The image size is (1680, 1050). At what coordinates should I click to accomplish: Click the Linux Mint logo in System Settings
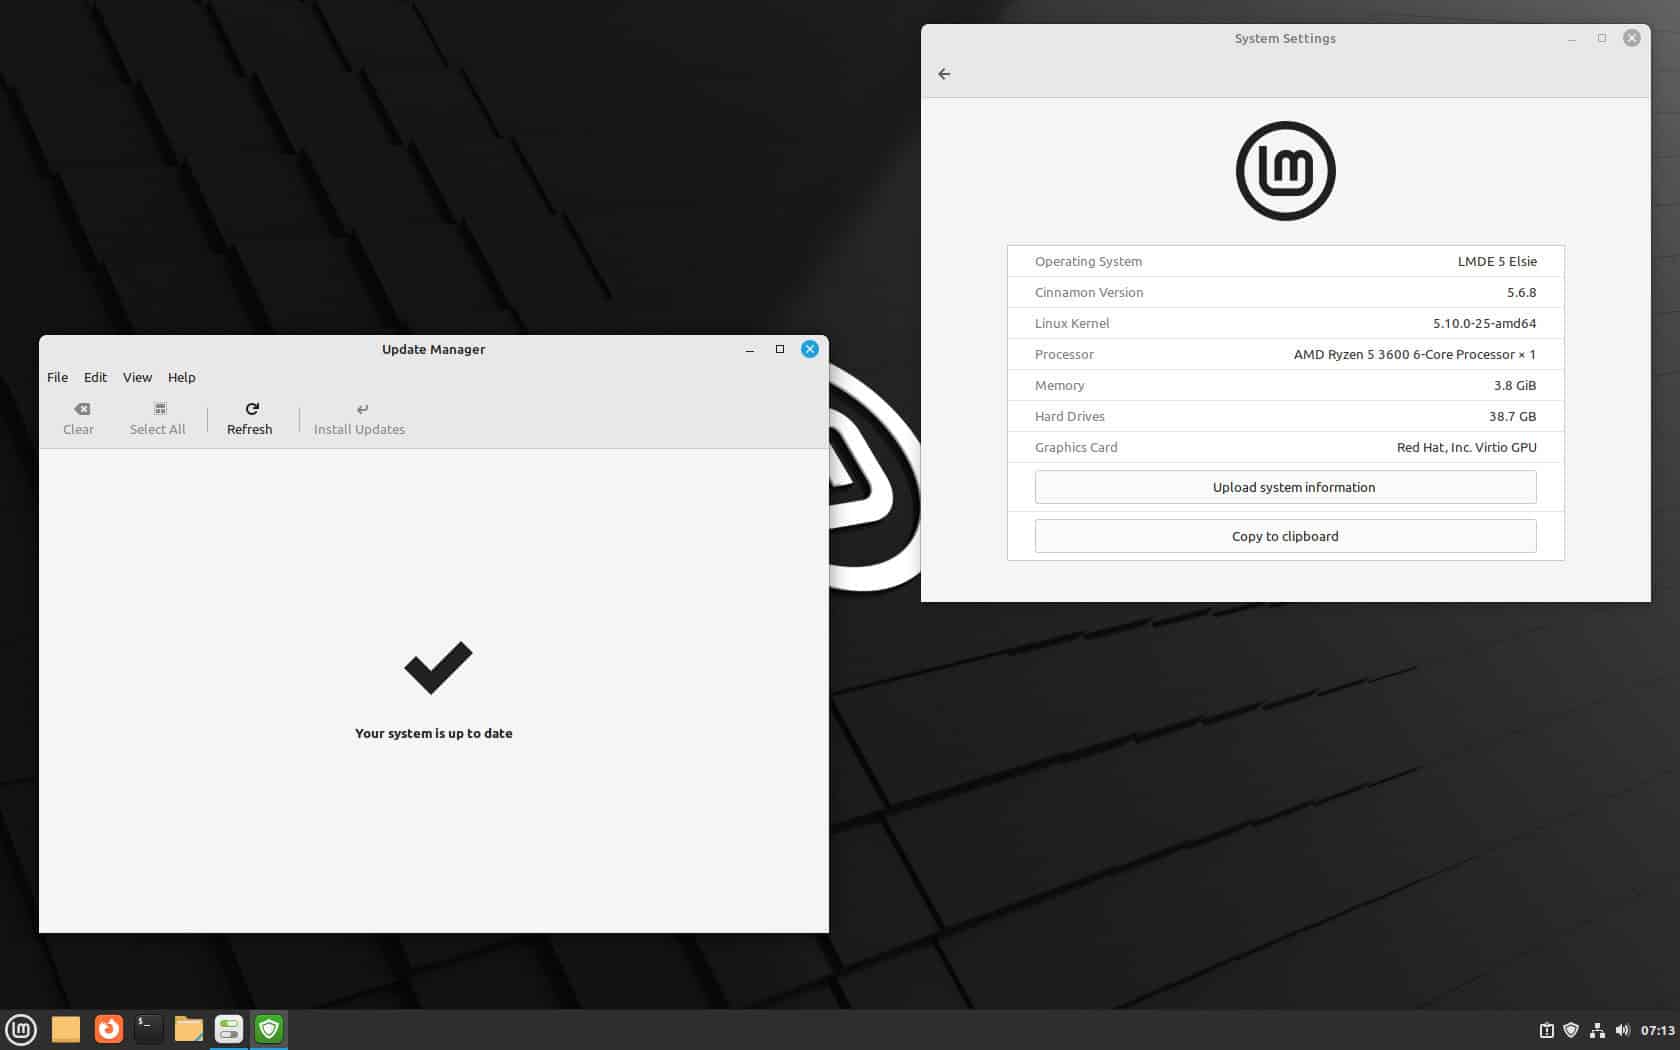coord(1285,170)
